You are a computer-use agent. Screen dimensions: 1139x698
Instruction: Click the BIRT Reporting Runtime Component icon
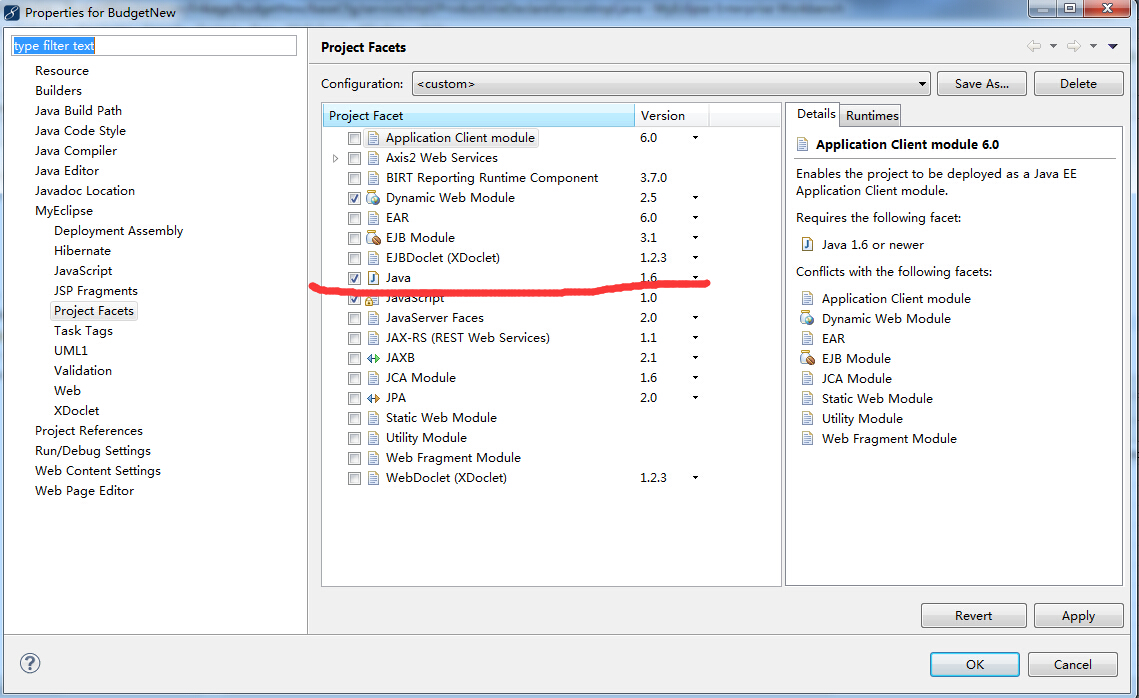tap(373, 177)
